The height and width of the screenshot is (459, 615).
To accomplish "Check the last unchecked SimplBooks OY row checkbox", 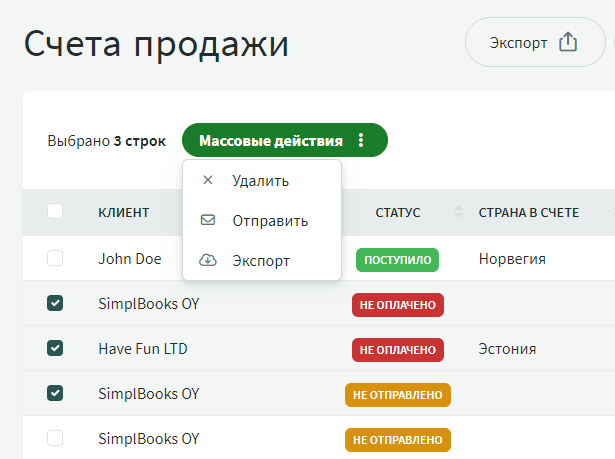I will click(55, 438).
